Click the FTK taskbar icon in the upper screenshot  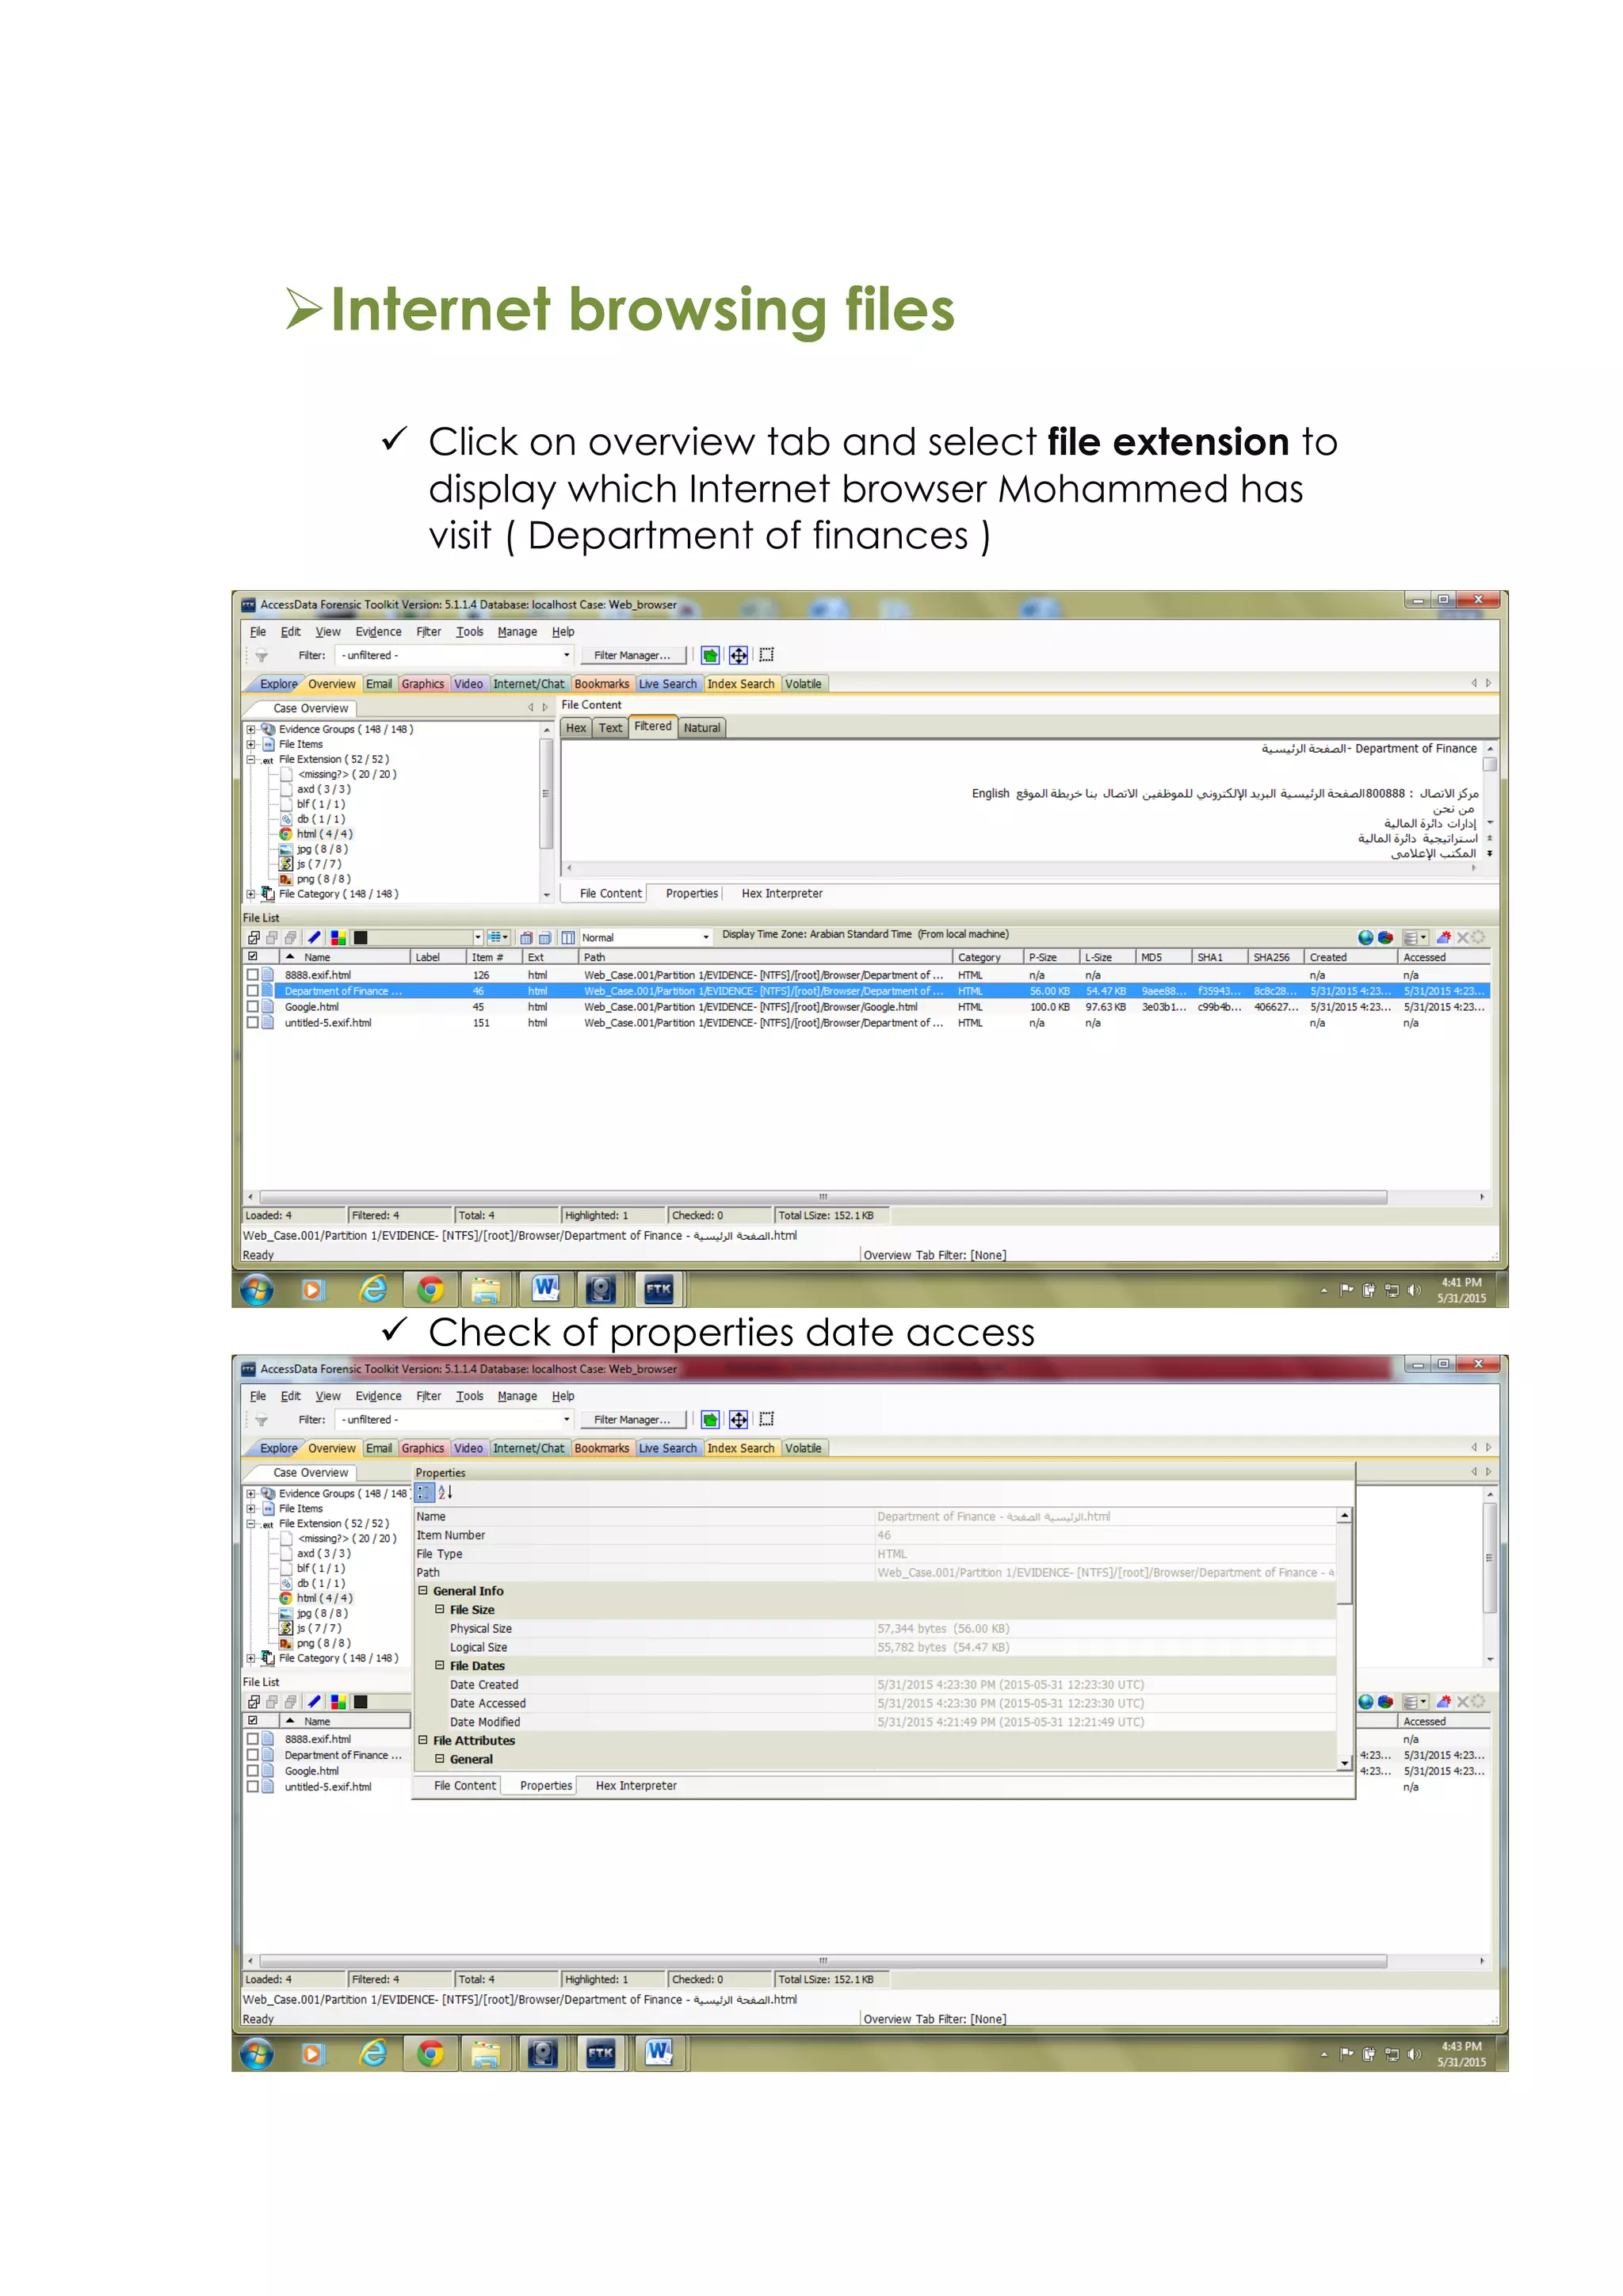[x=658, y=1289]
